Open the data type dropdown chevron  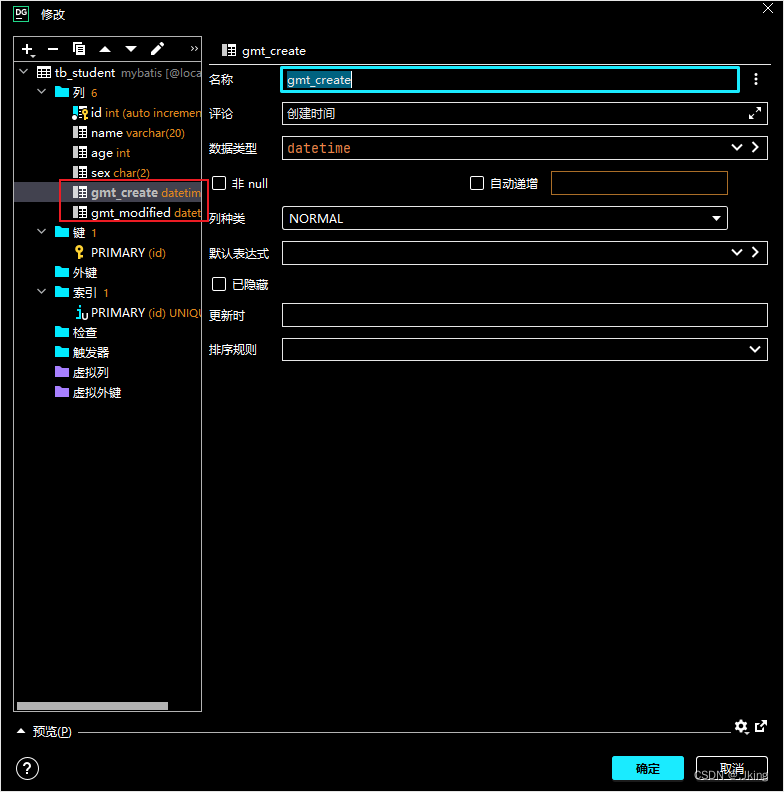[737, 147]
